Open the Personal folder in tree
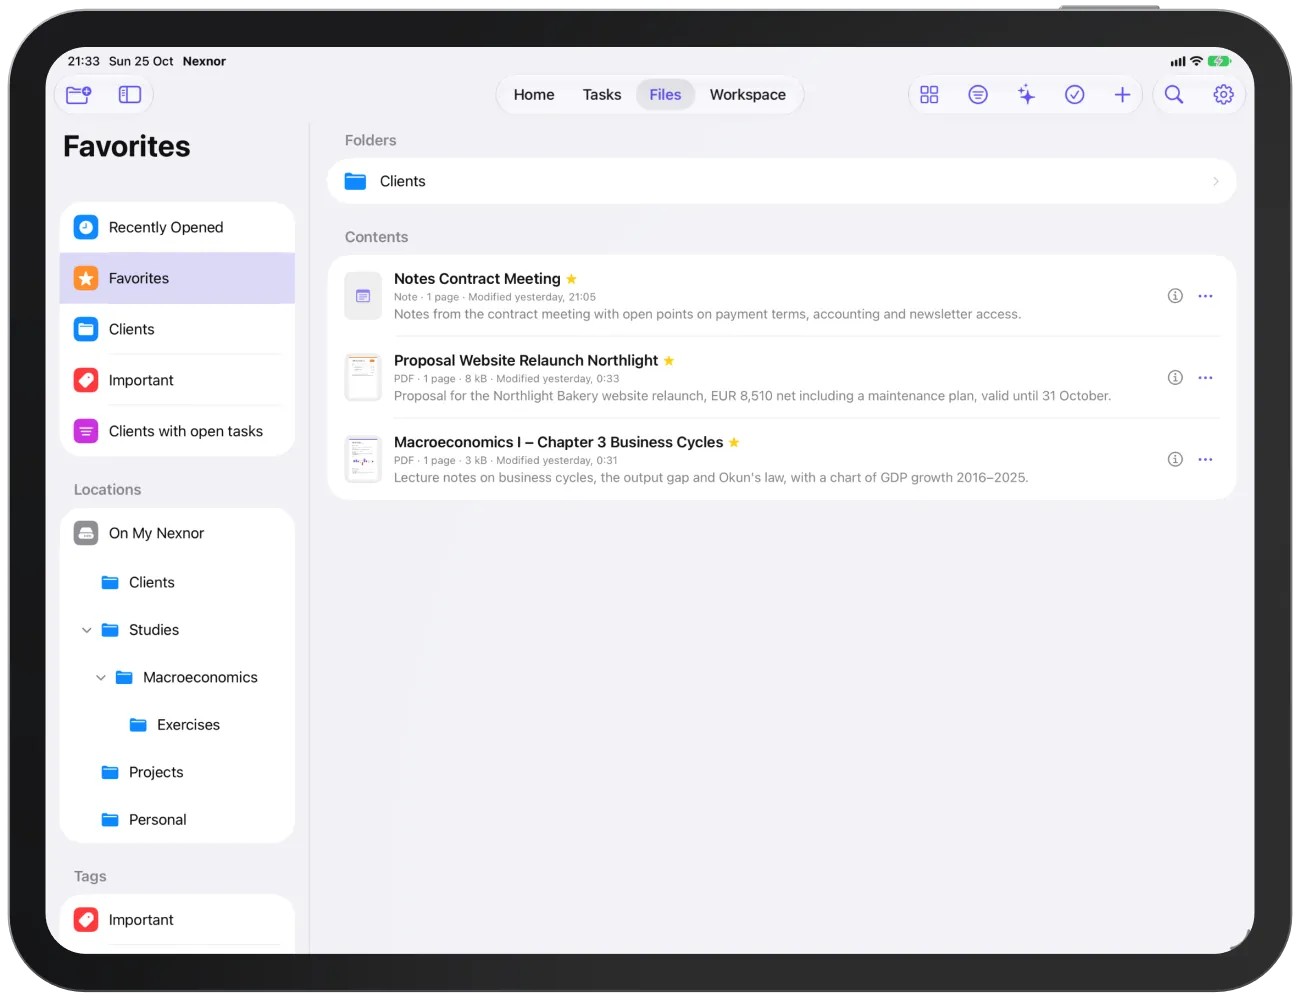Image resolution: width=1300 pixels, height=998 pixels. pyautogui.click(x=177, y=820)
